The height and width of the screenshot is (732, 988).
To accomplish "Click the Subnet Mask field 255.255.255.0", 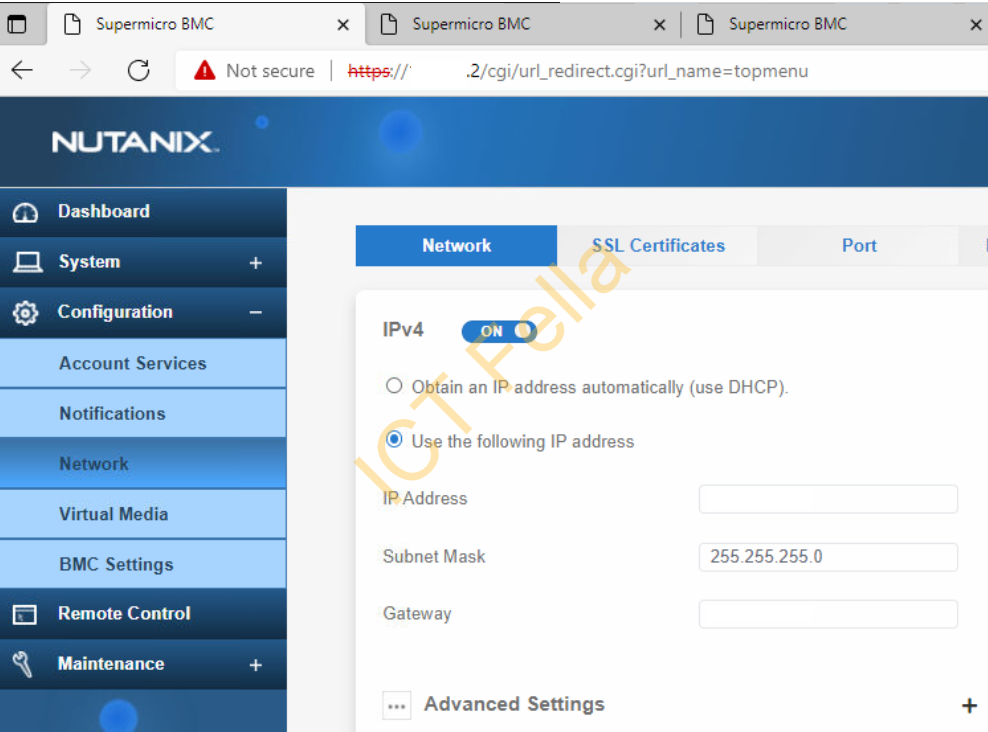I will [x=828, y=557].
